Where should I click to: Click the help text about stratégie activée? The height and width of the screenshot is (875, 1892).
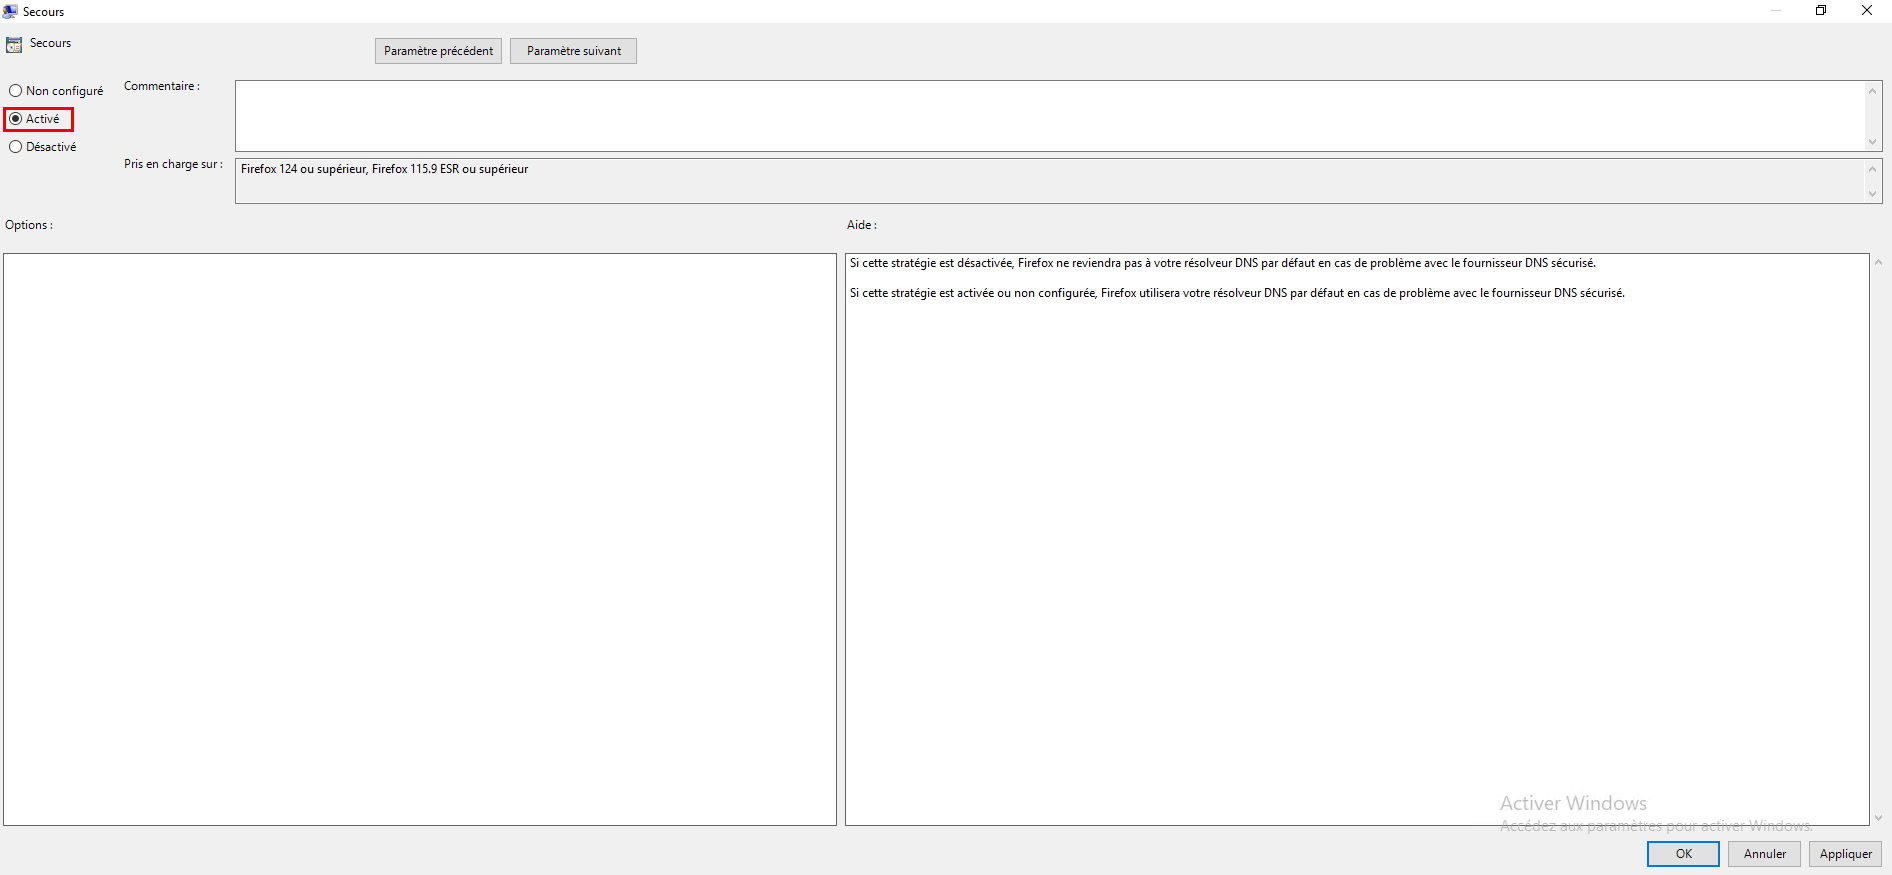point(1237,293)
